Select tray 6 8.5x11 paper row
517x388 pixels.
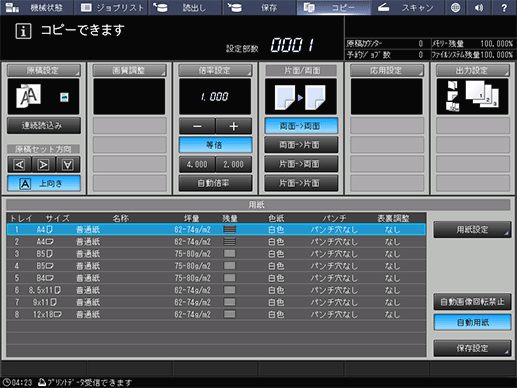pyautogui.click(x=216, y=290)
